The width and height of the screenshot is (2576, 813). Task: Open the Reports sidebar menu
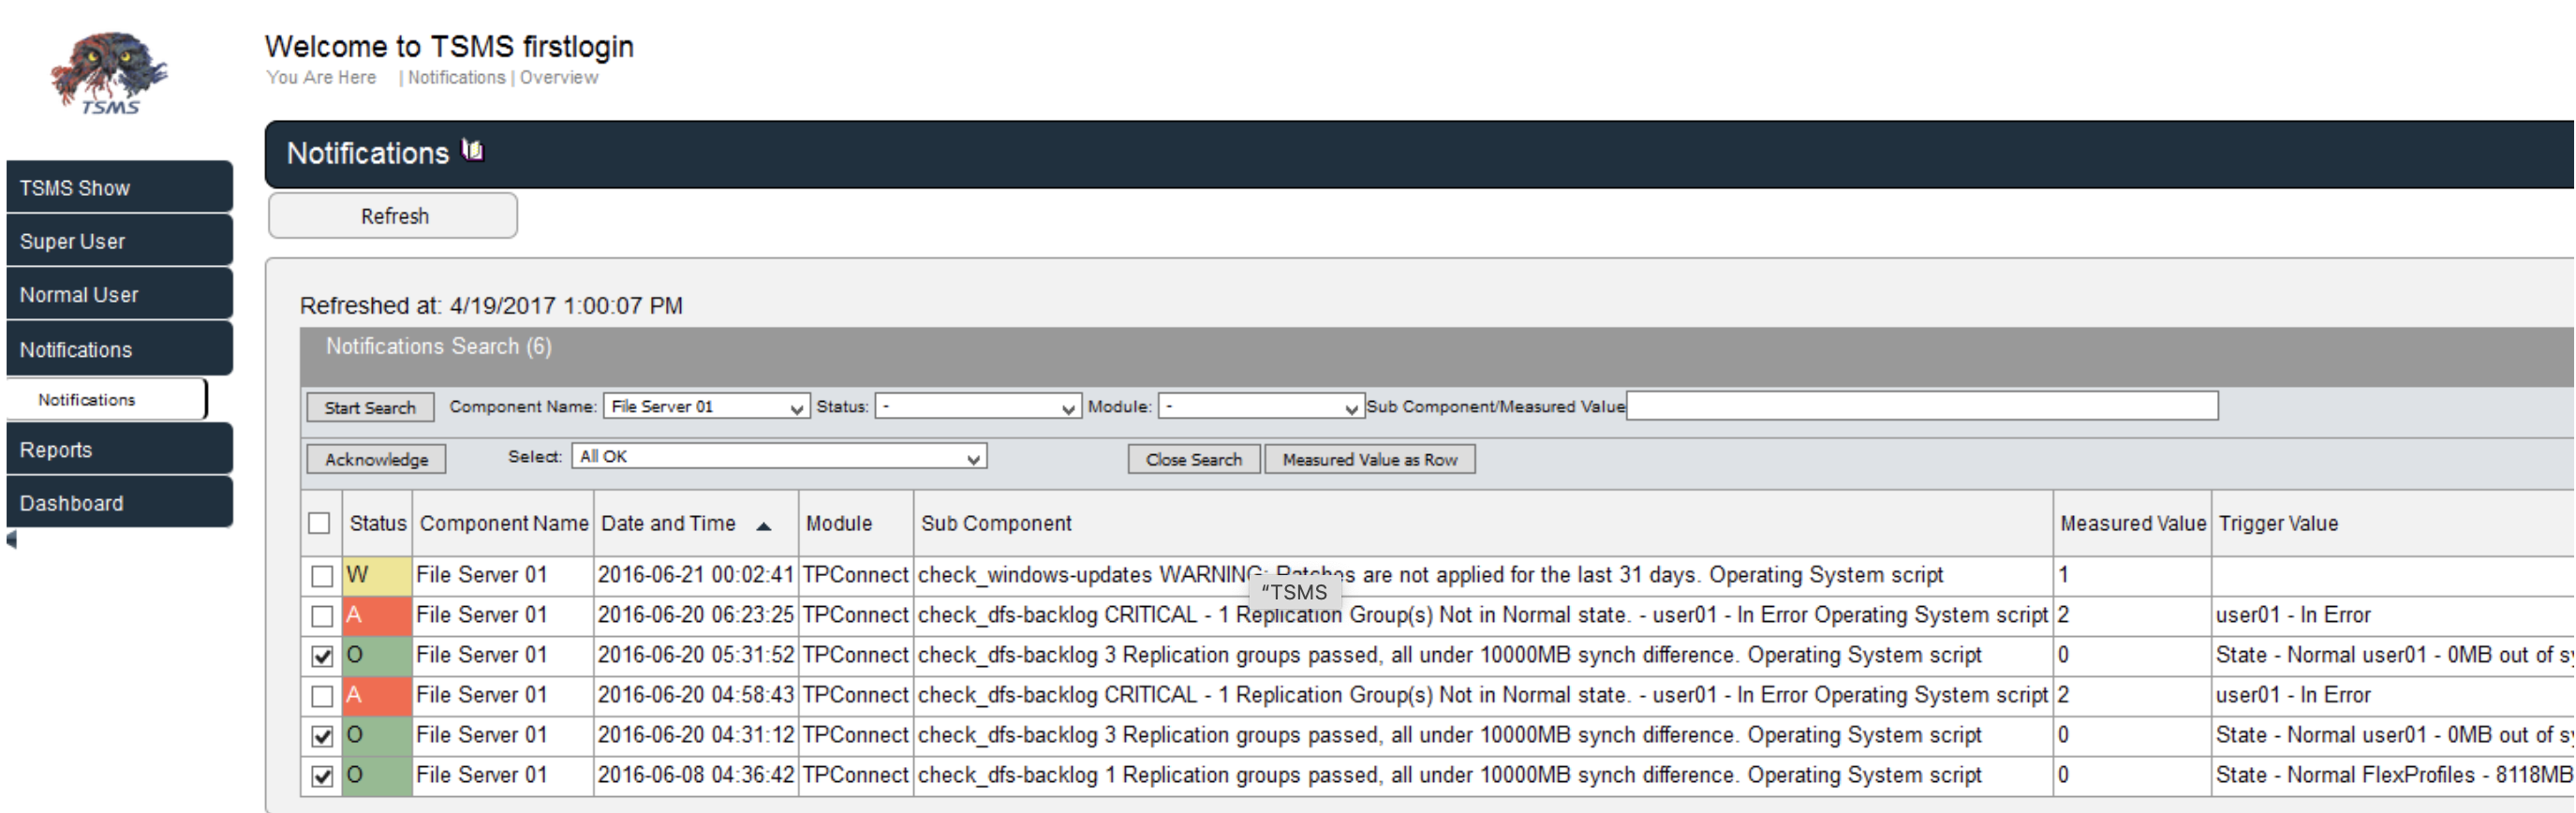[119, 450]
